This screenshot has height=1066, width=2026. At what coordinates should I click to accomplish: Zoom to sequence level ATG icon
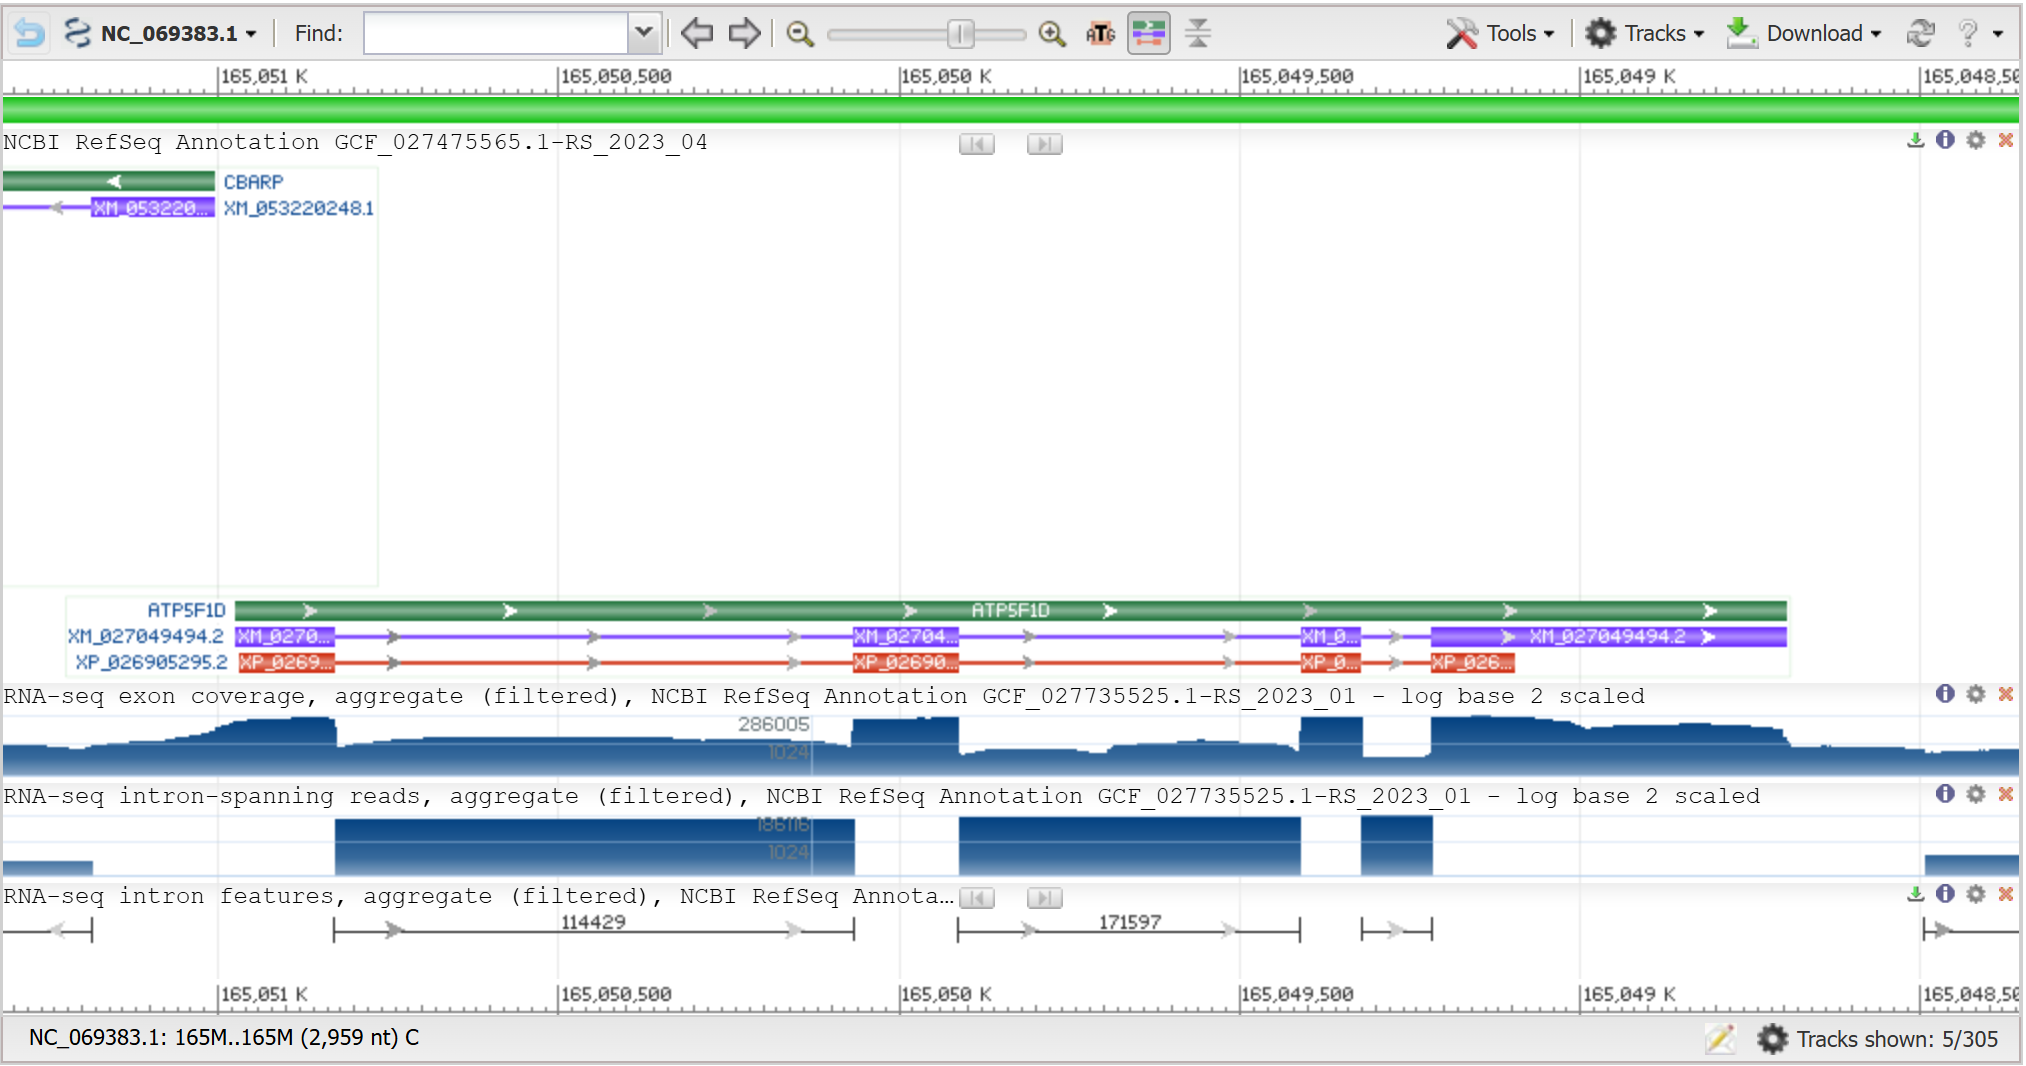[x=1100, y=34]
